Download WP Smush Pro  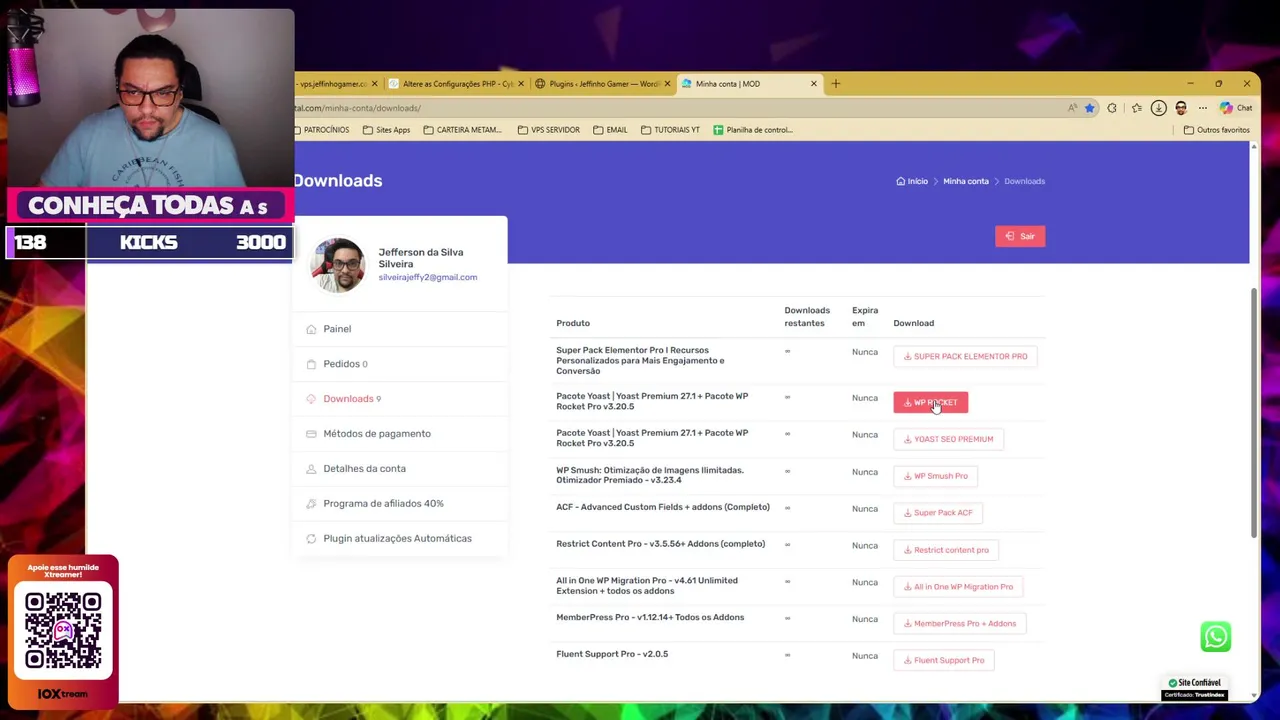[935, 476]
